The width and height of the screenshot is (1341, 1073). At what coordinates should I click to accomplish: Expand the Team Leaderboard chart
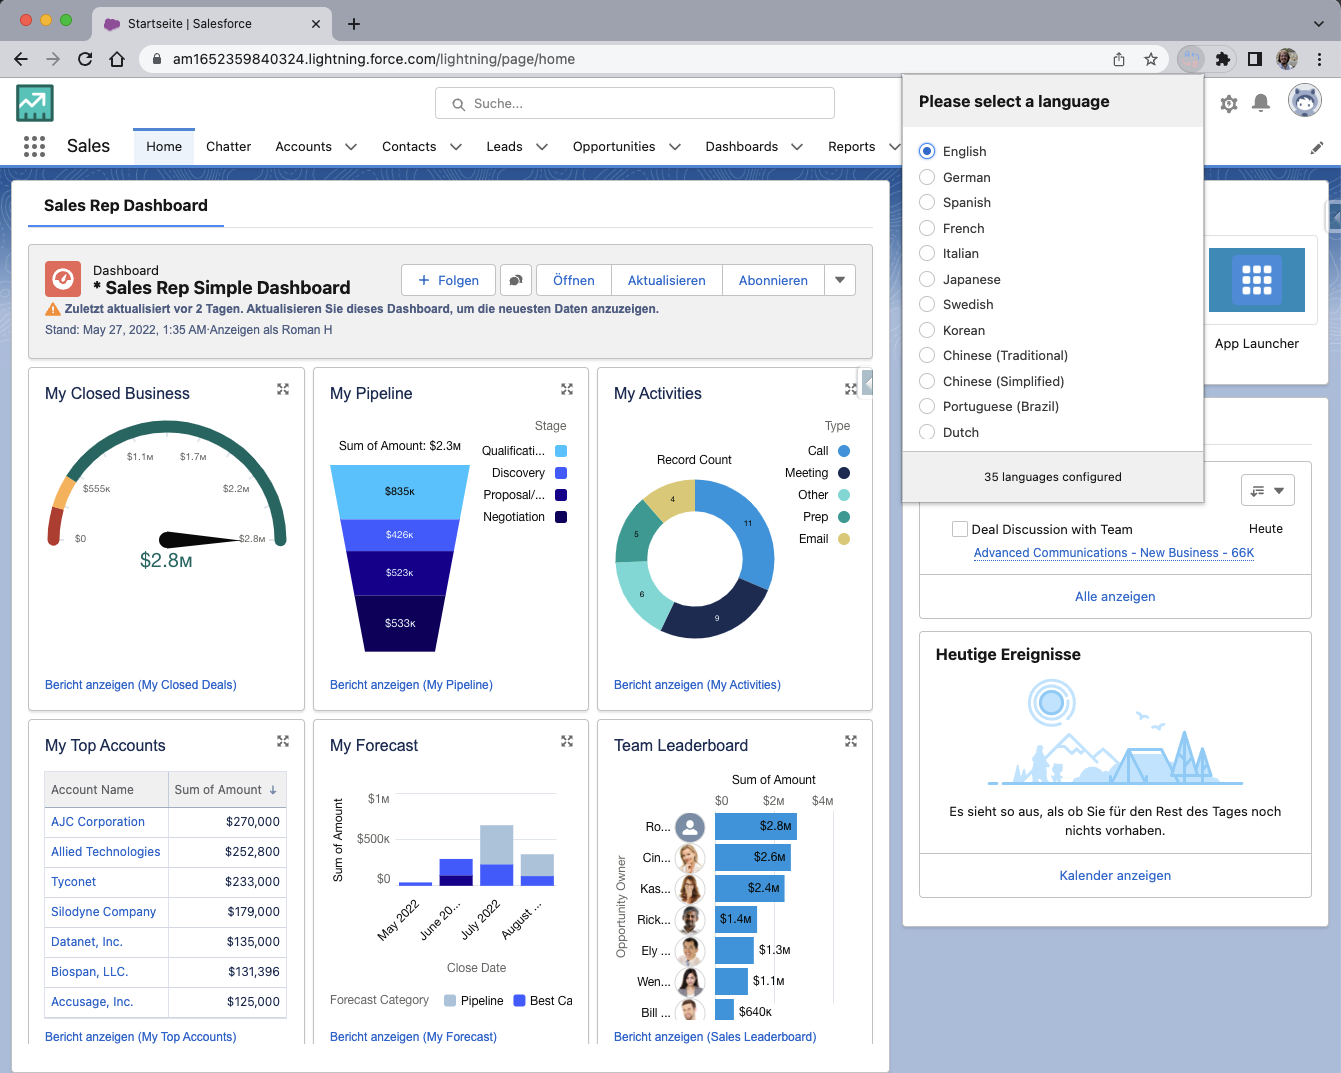(x=851, y=741)
